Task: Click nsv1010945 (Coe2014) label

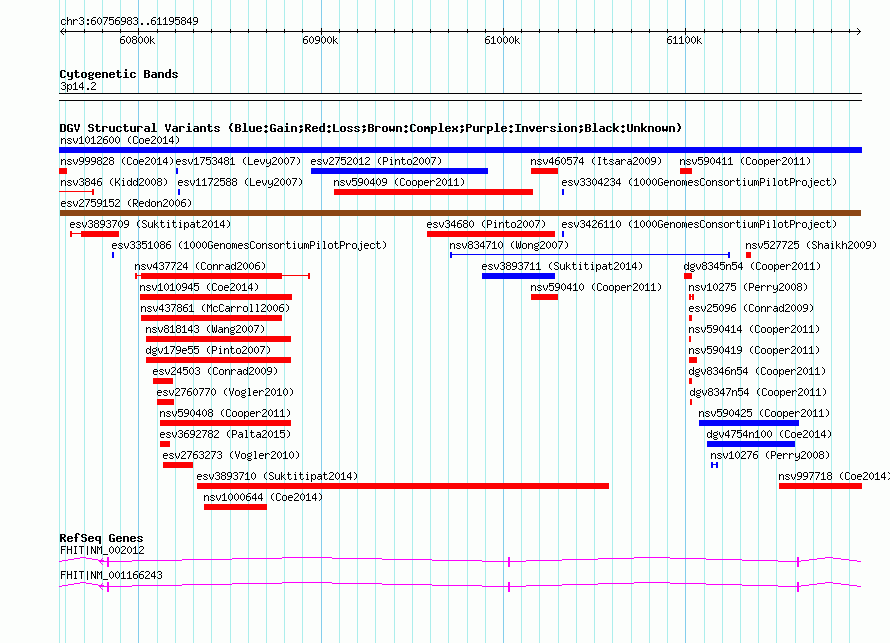Action: (199, 287)
